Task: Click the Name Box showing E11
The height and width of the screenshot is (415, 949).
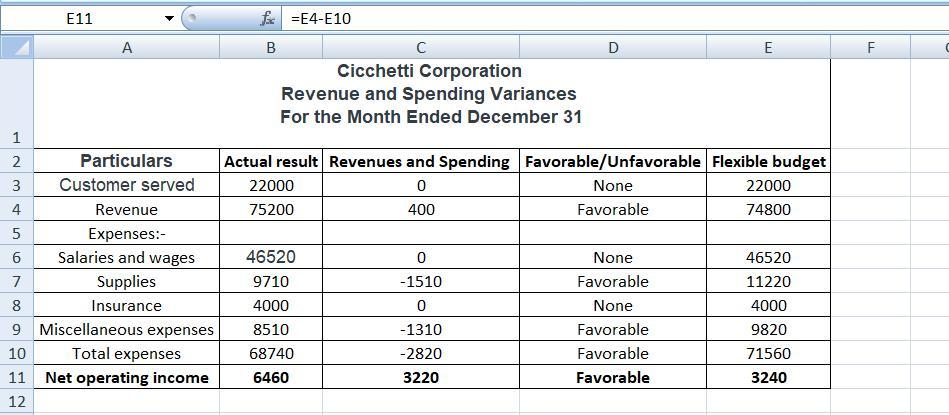Action: coord(79,19)
